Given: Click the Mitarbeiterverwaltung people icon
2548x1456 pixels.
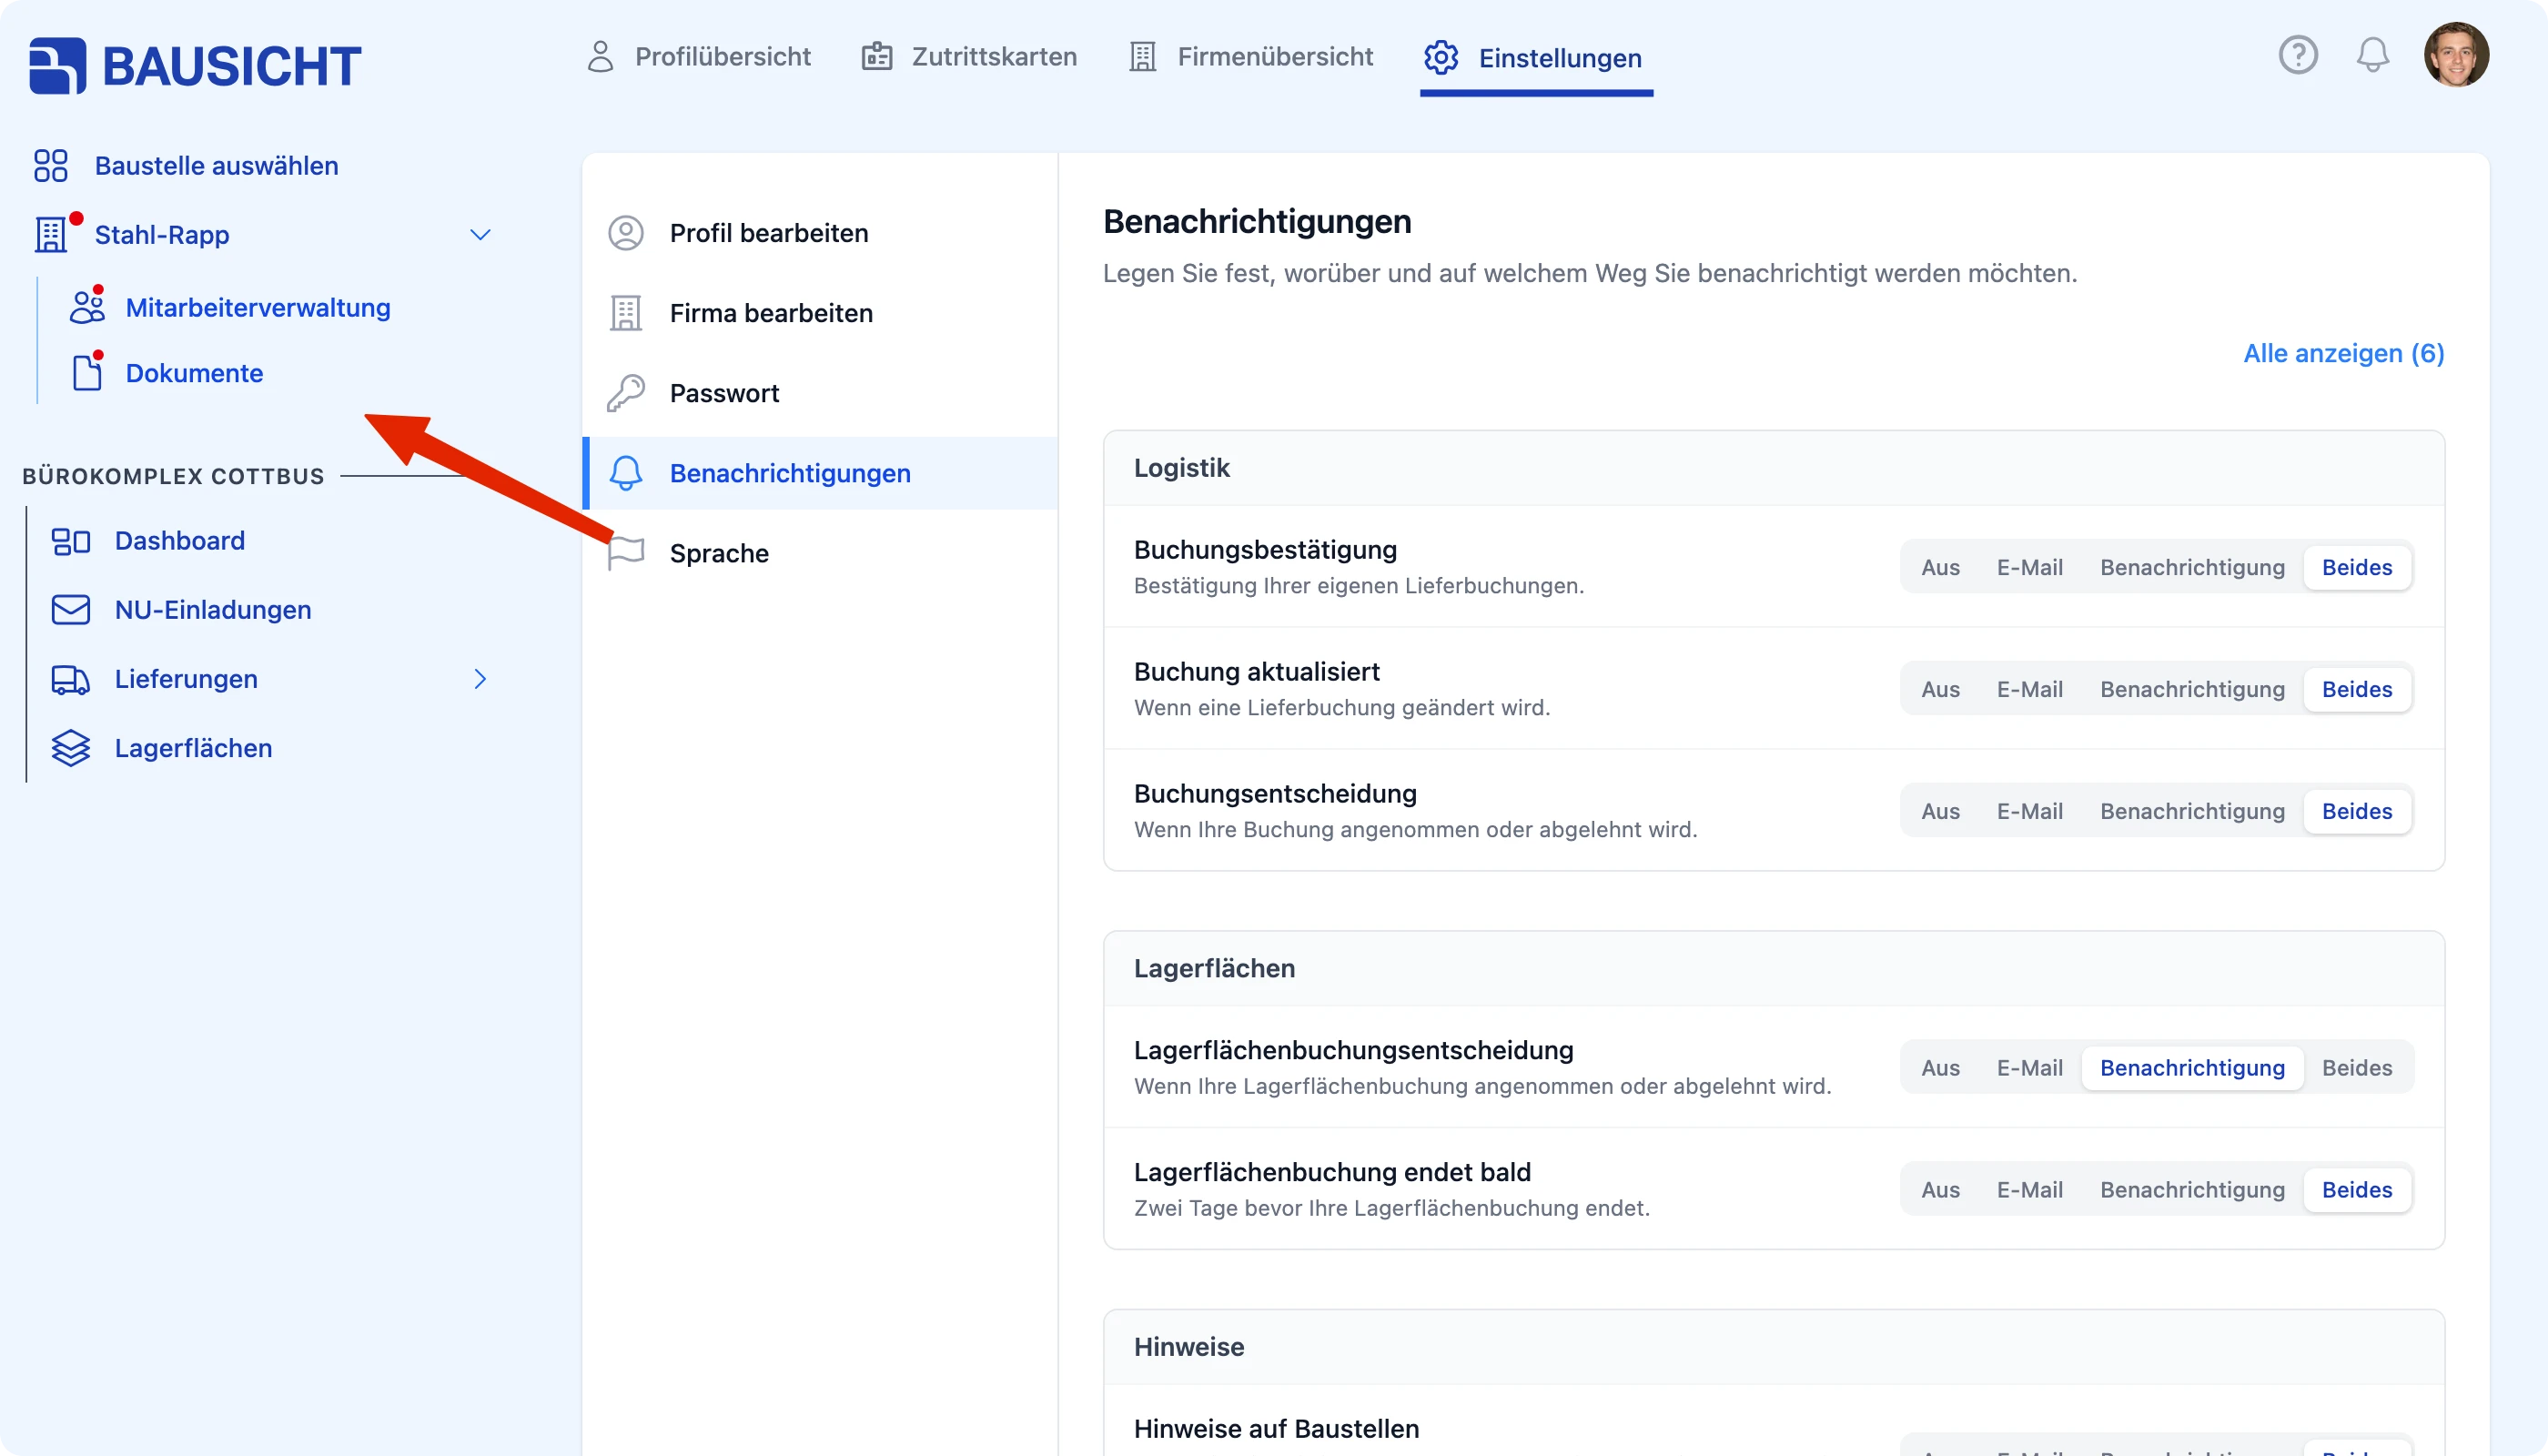Looking at the screenshot, I should click(x=87, y=307).
